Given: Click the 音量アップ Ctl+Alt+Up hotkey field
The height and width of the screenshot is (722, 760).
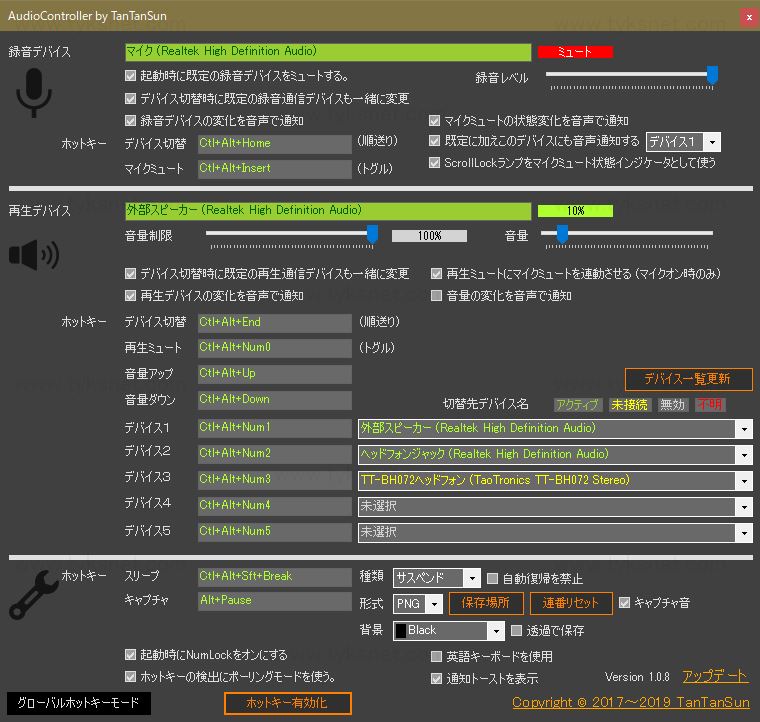Looking at the screenshot, I should 275,374.
